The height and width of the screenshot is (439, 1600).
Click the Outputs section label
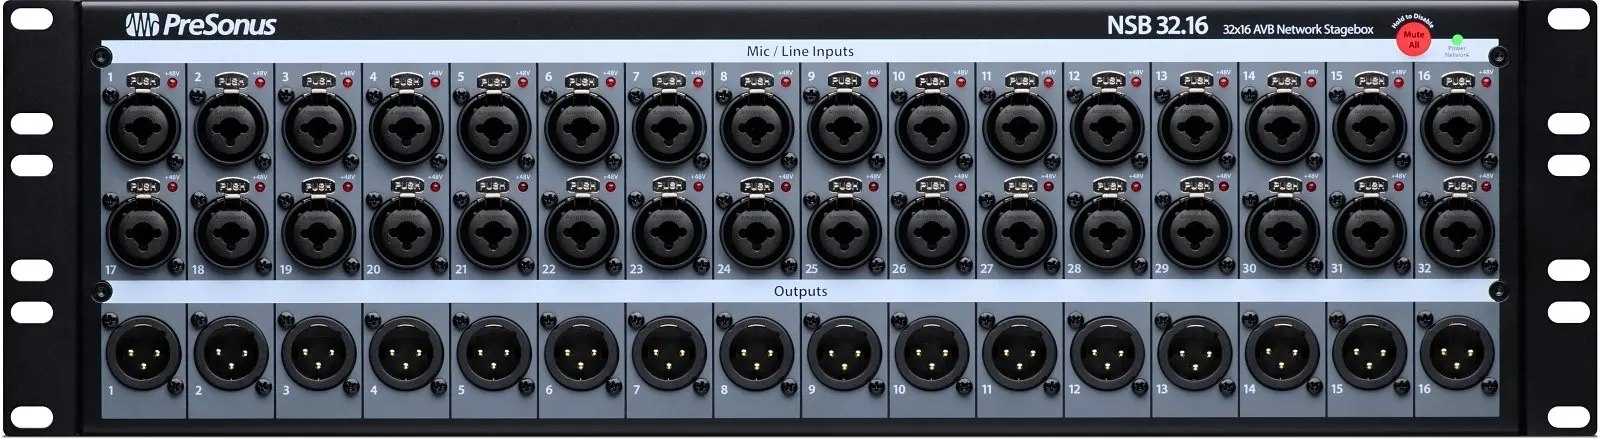click(800, 291)
